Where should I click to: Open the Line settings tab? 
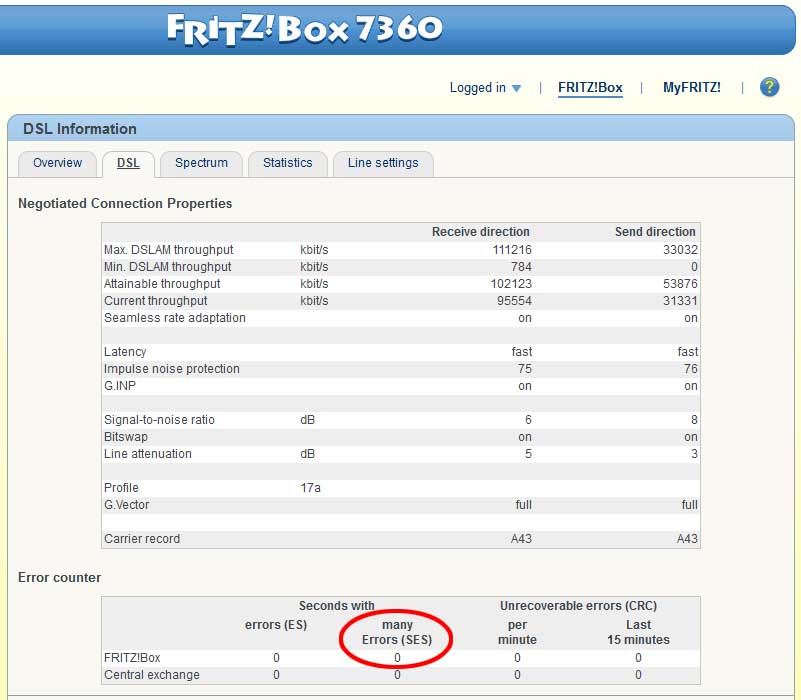383,163
